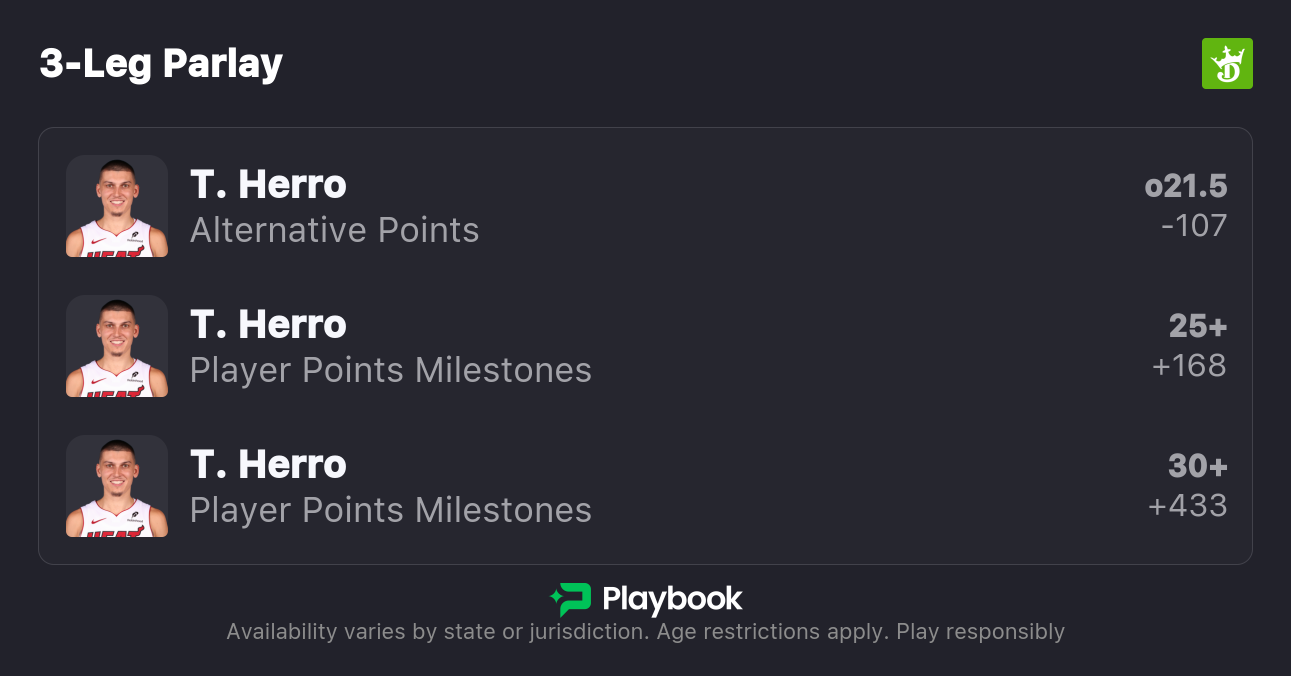Open the Playbook wordmark text
The width and height of the screenshot is (1291, 676).
[672, 600]
